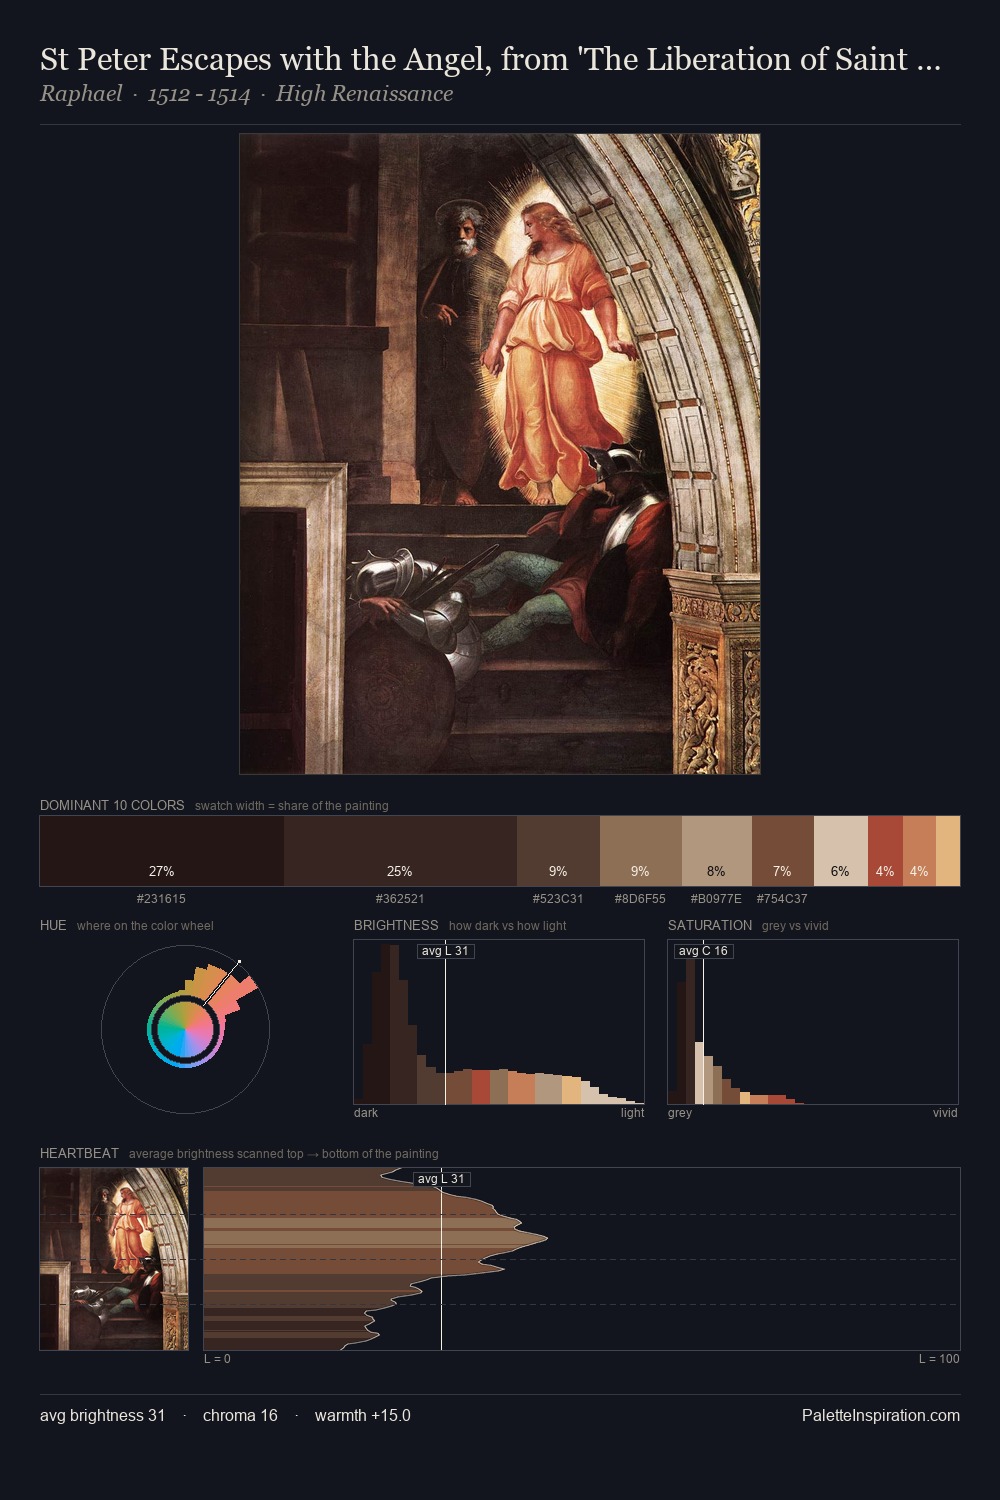Click 'grey vs vivid' subtitle
The width and height of the screenshot is (1000, 1500).
[795, 926]
